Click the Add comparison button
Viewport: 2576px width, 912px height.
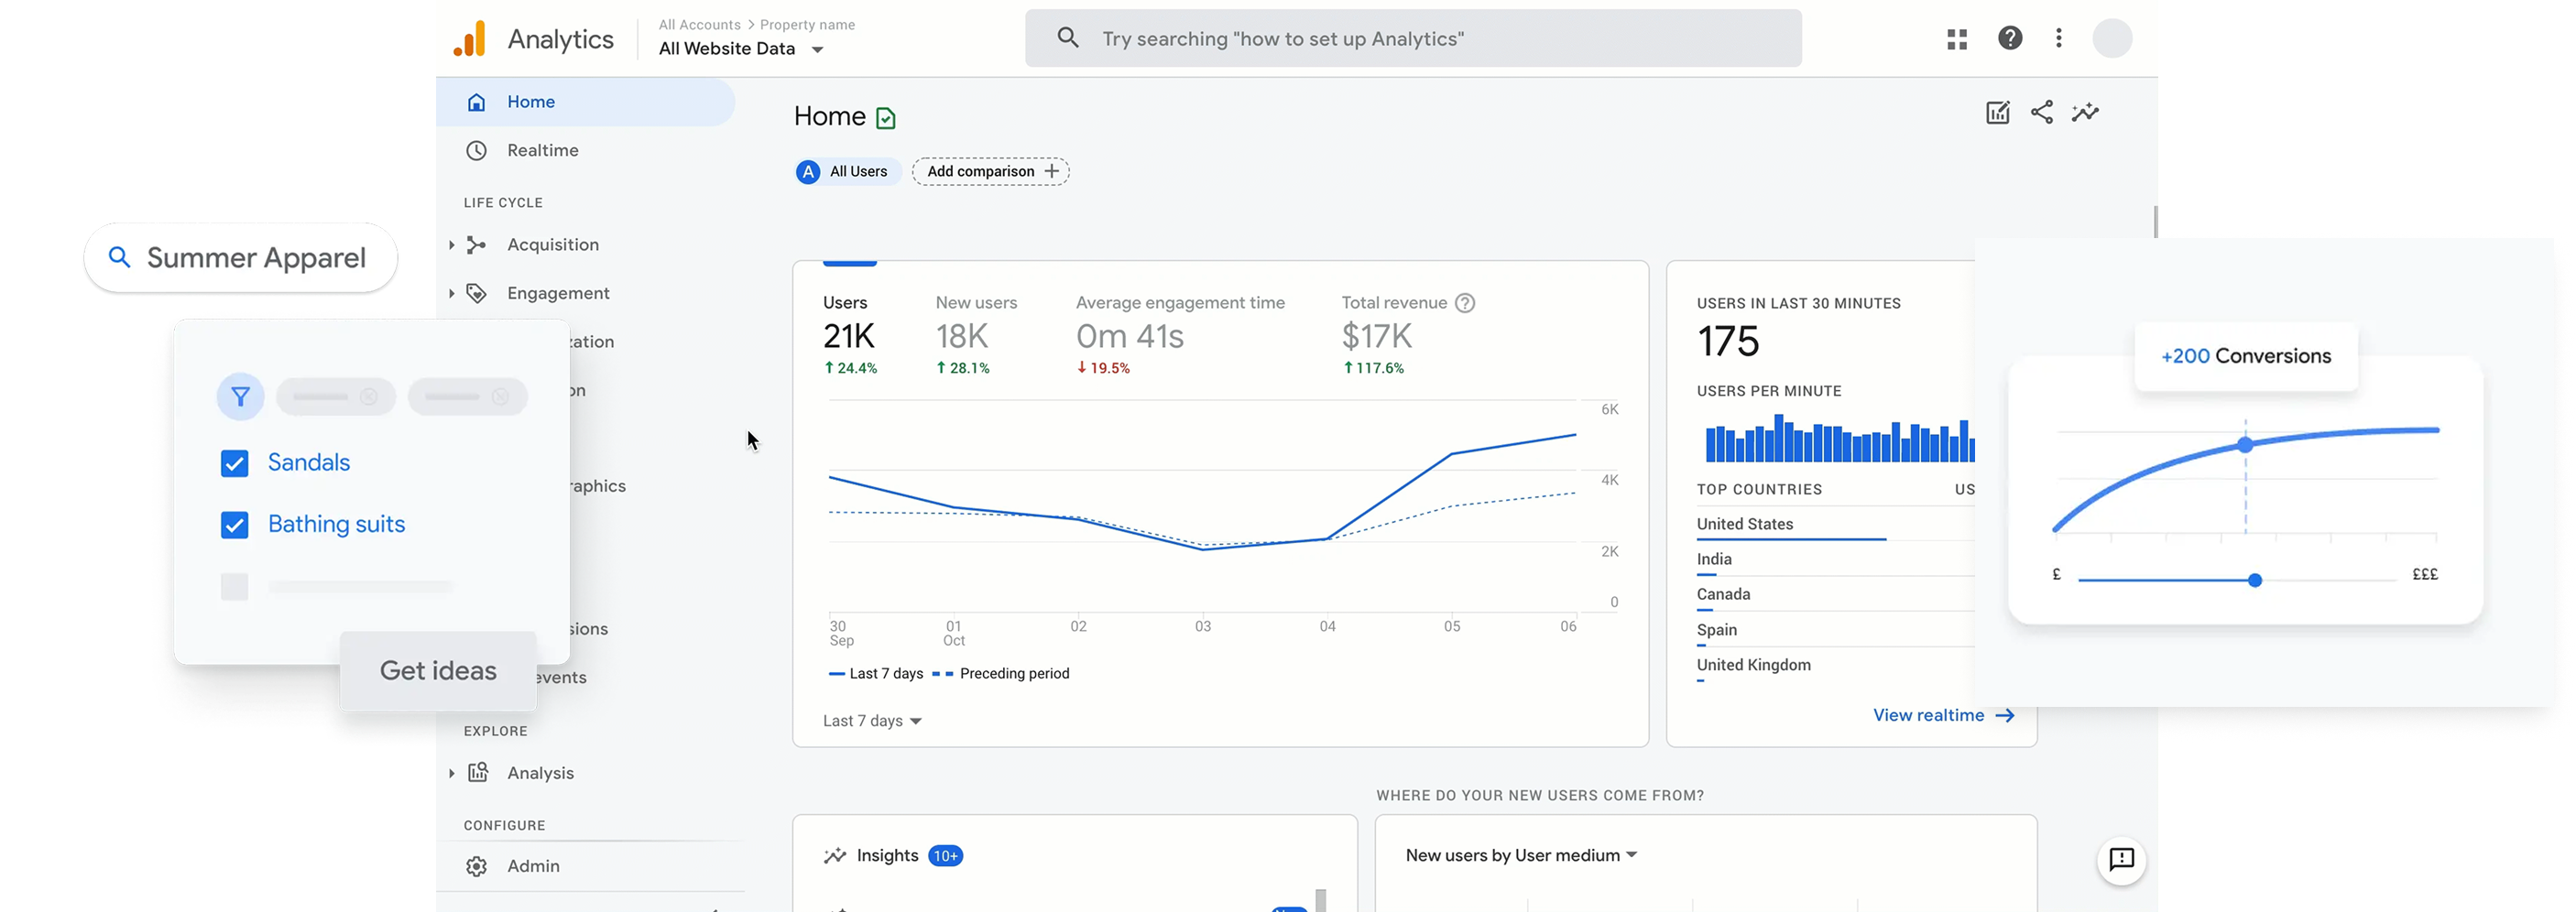pyautogui.click(x=990, y=172)
